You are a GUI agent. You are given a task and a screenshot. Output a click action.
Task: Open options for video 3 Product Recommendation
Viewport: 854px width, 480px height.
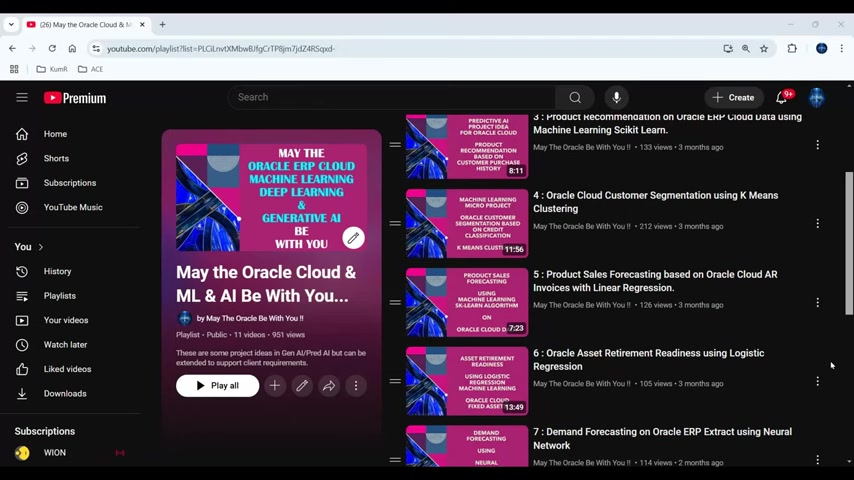click(818, 145)
